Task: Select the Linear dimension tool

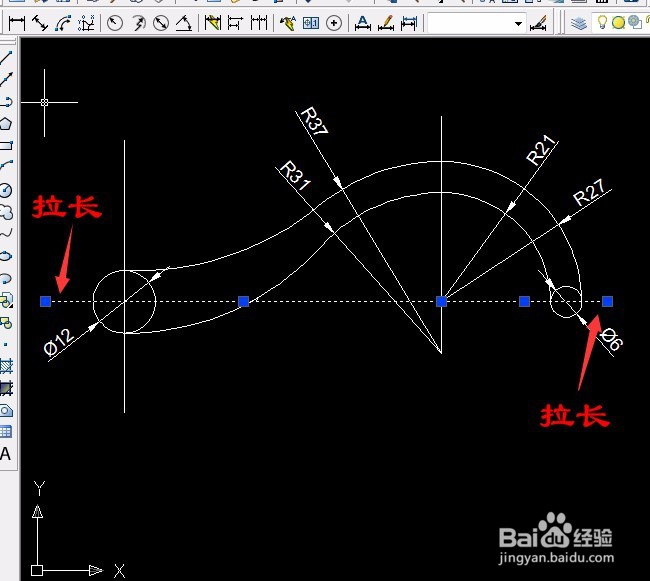Action: click(17, 23)
